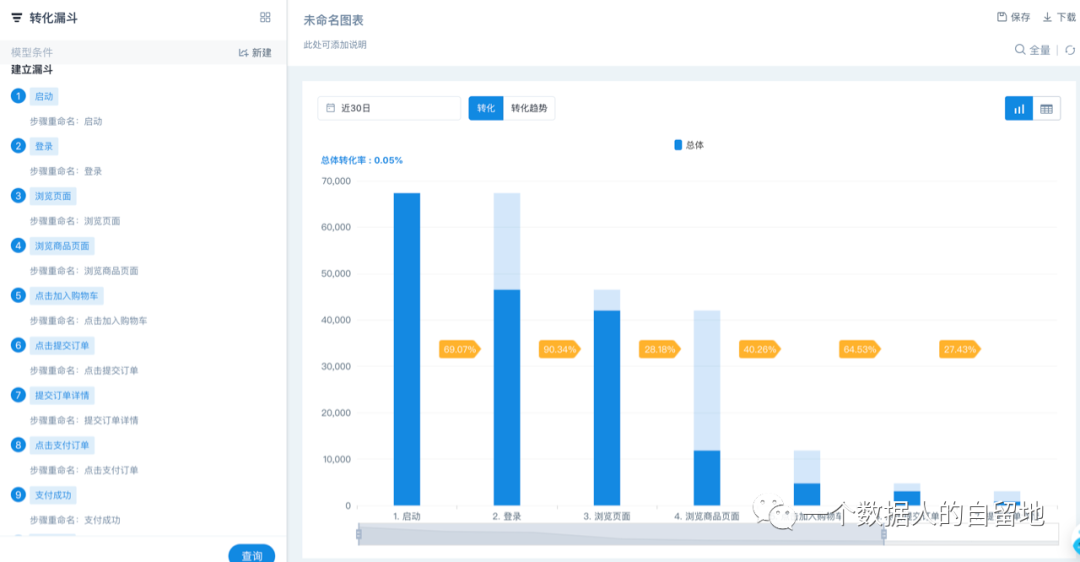The width and height of the screenshot is (1080, 562).
Task: Open the grid menu icon in left panel
Action: point(265,17)
